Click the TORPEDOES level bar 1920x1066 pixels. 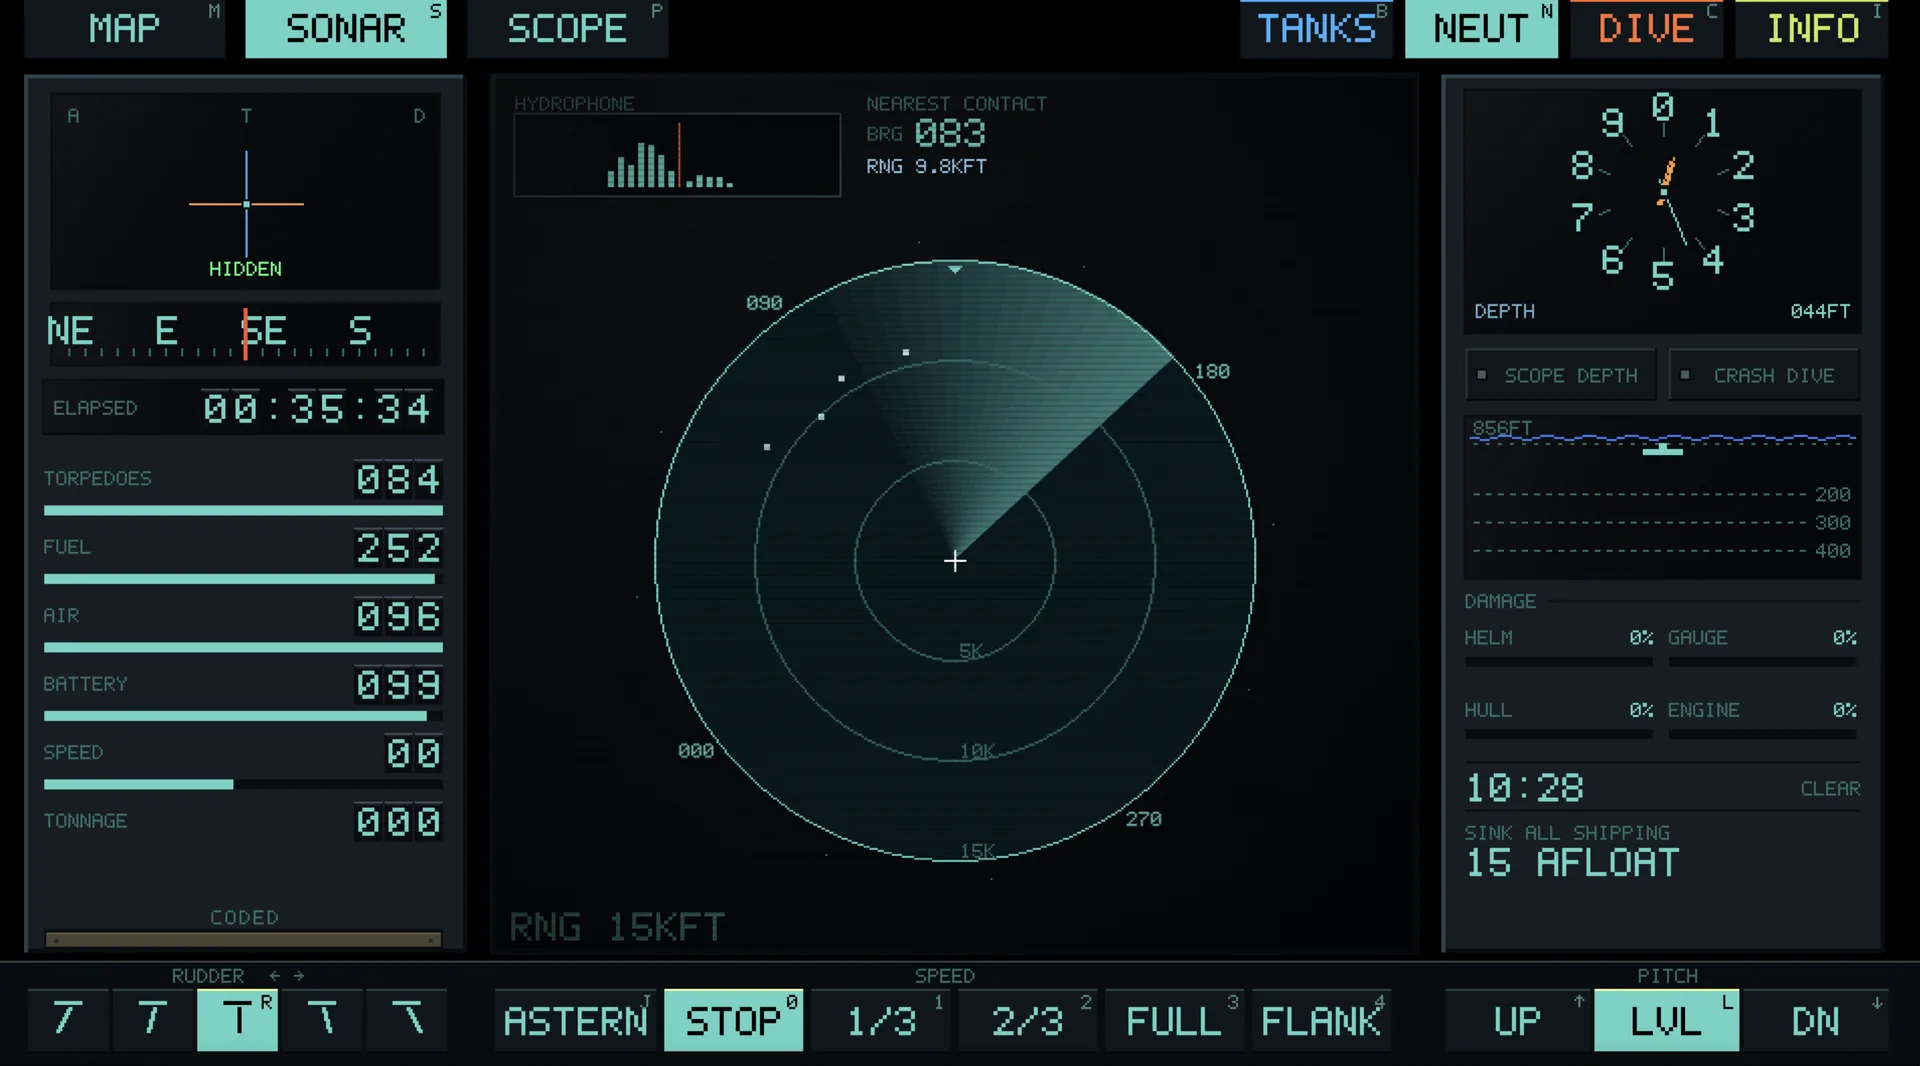pyautogui.click(x=243, y=510)
